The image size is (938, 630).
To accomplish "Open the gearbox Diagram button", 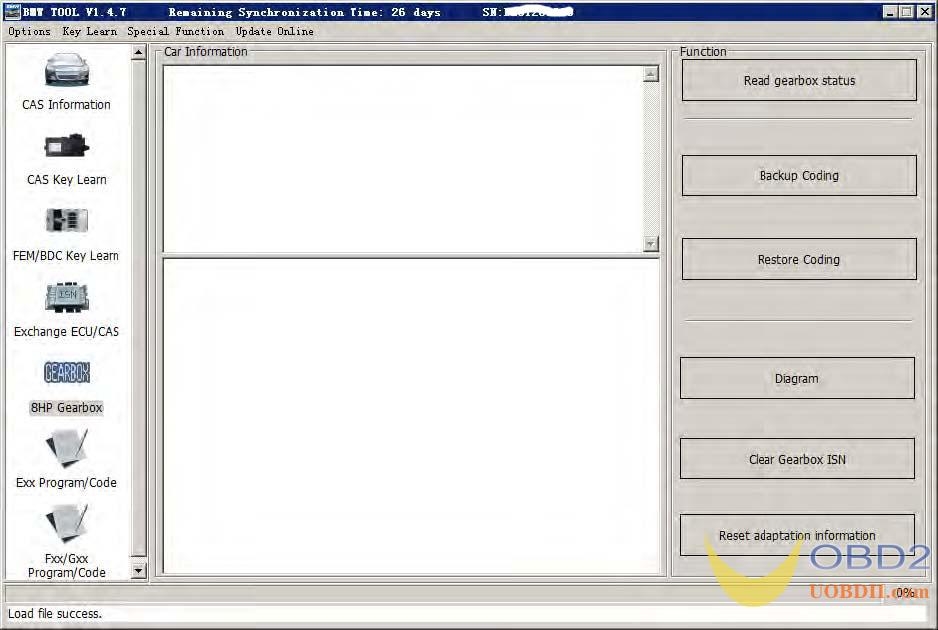I will [797, 378].
